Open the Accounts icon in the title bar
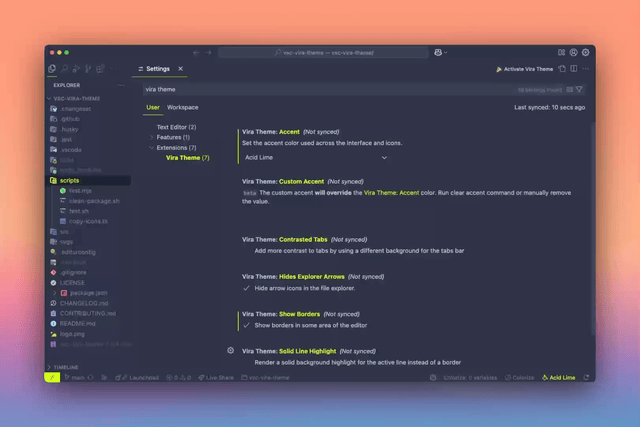 (x=573, y=52)
